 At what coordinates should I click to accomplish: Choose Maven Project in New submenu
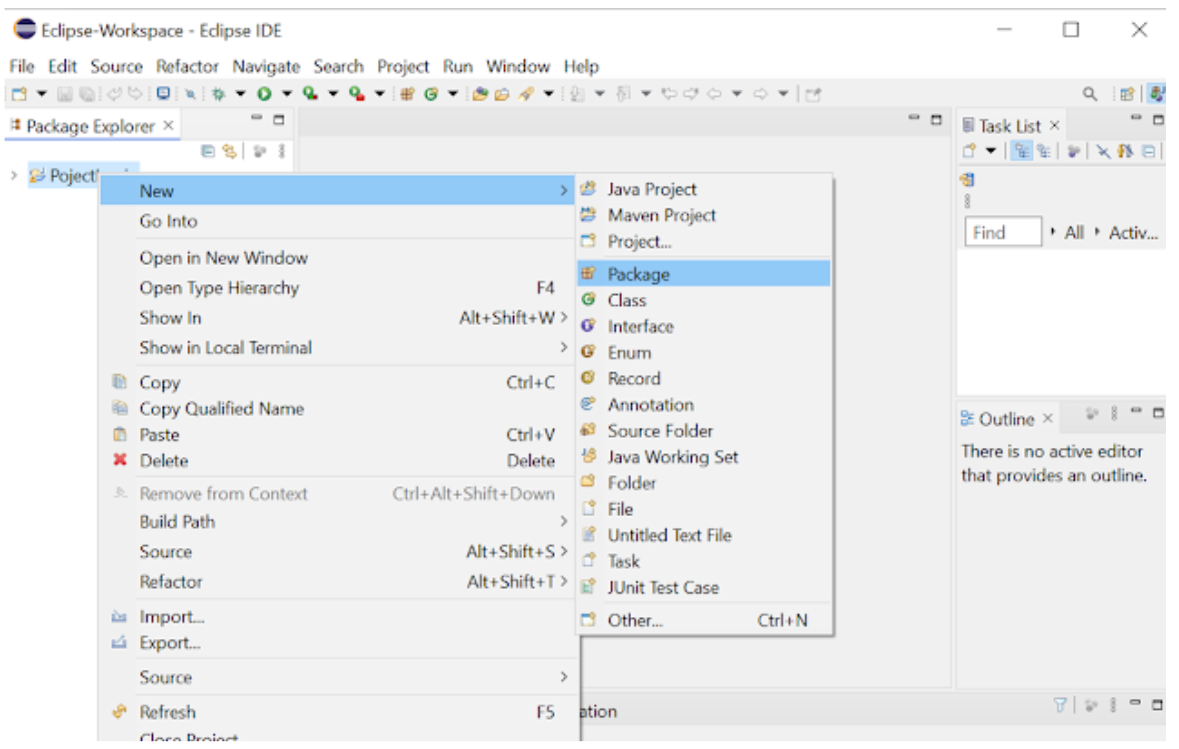[x=705, y=215]
